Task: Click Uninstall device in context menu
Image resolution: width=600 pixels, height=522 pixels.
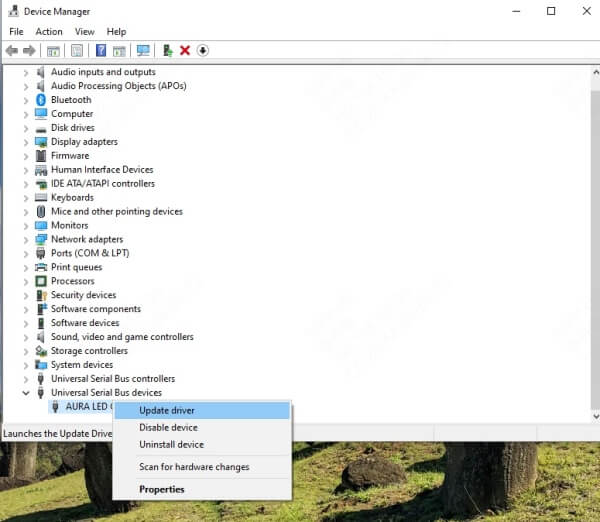Action: click(171, 445)
